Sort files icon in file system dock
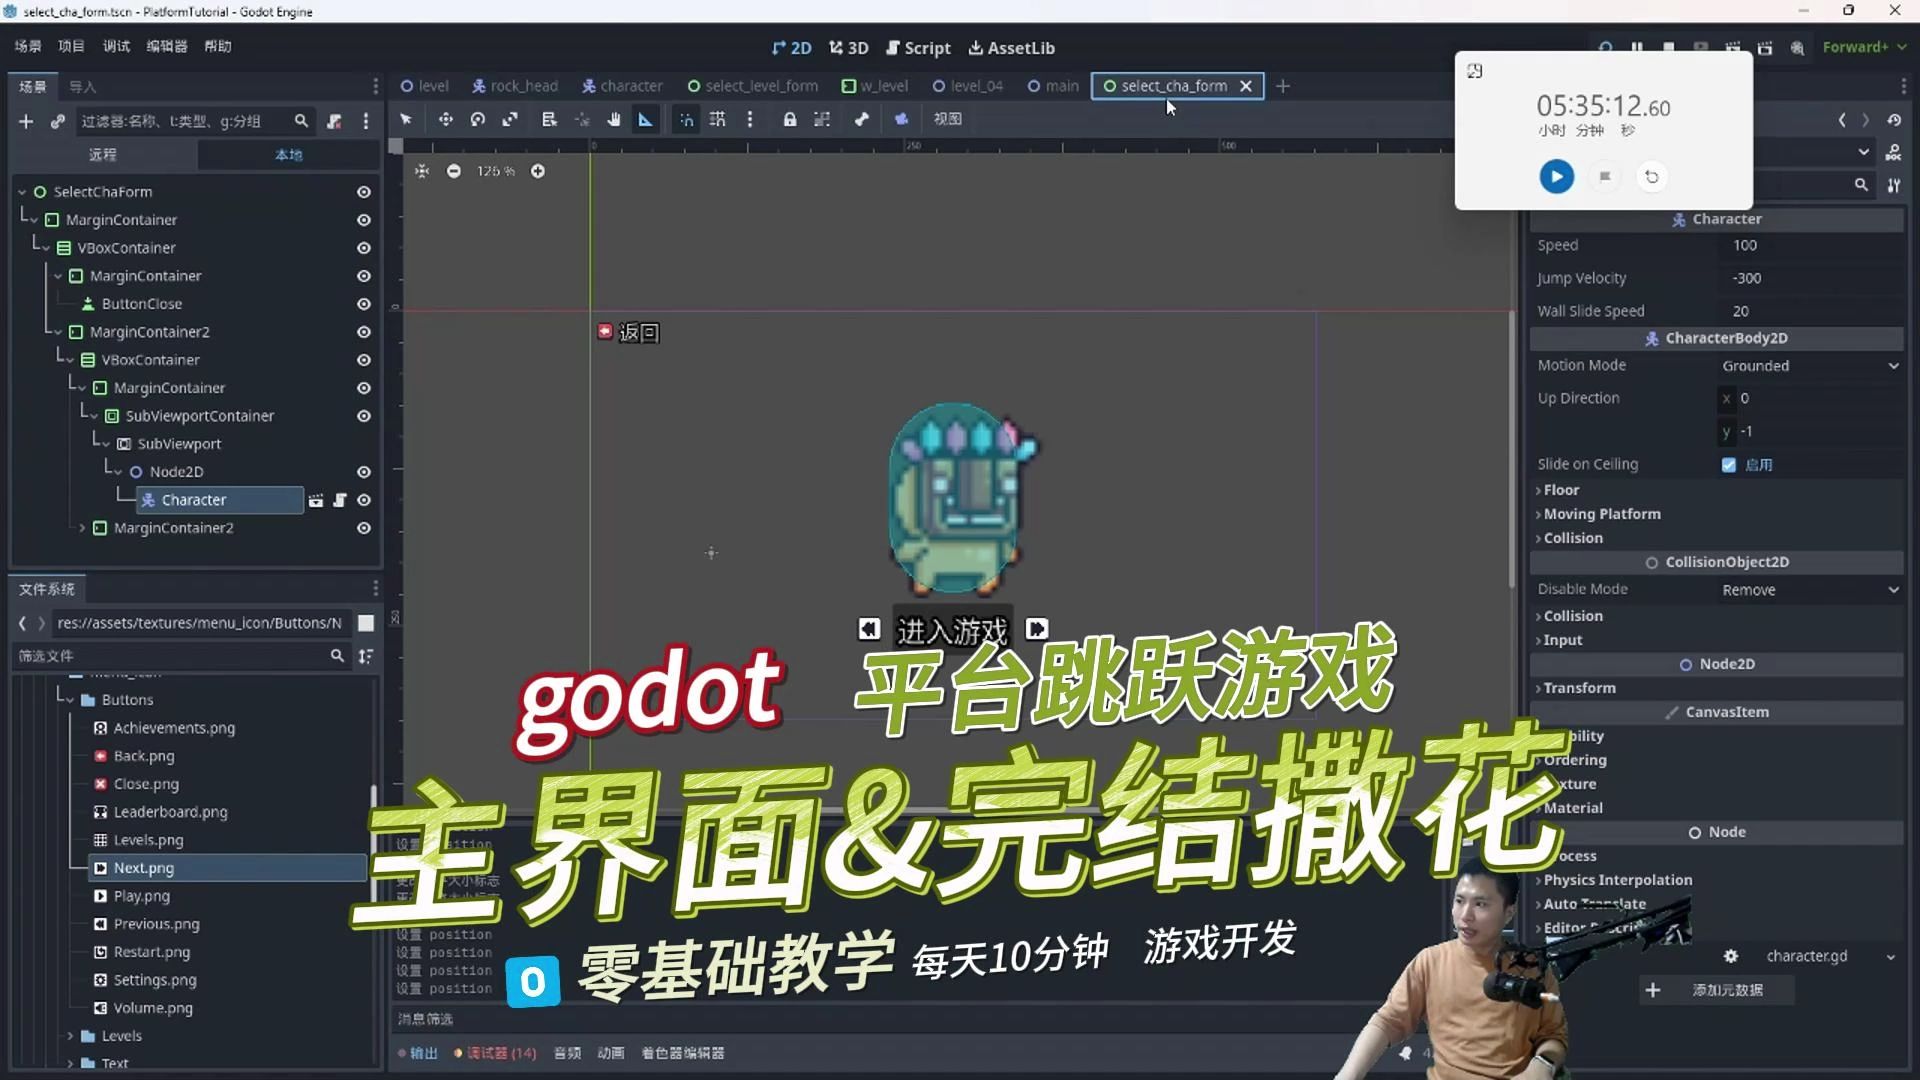Viewport: 1920px width, 1080px height. click(x=366, y=656)
